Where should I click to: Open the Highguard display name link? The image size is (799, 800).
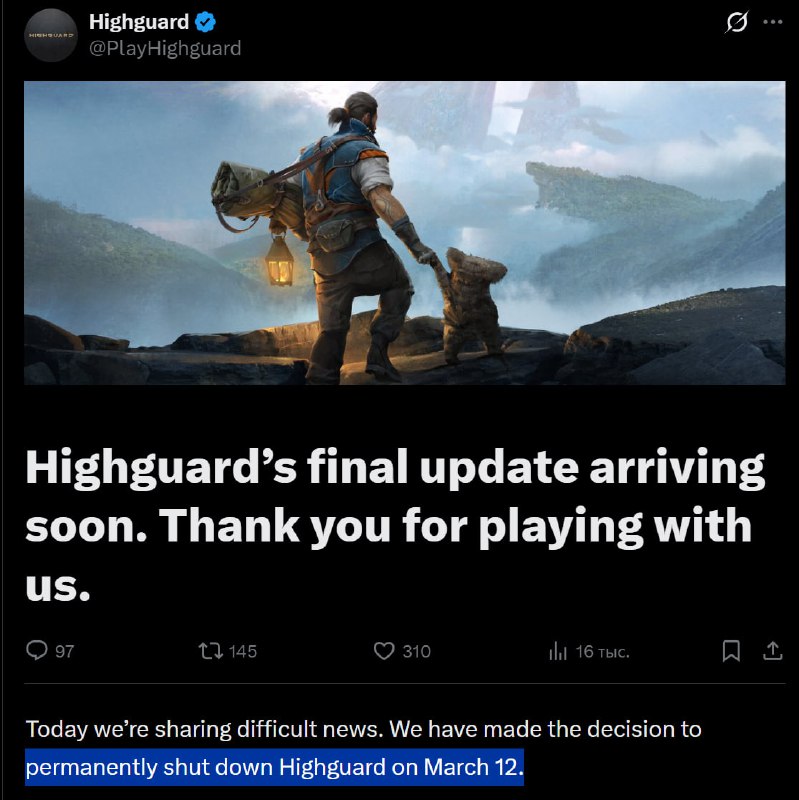[139, 22]
